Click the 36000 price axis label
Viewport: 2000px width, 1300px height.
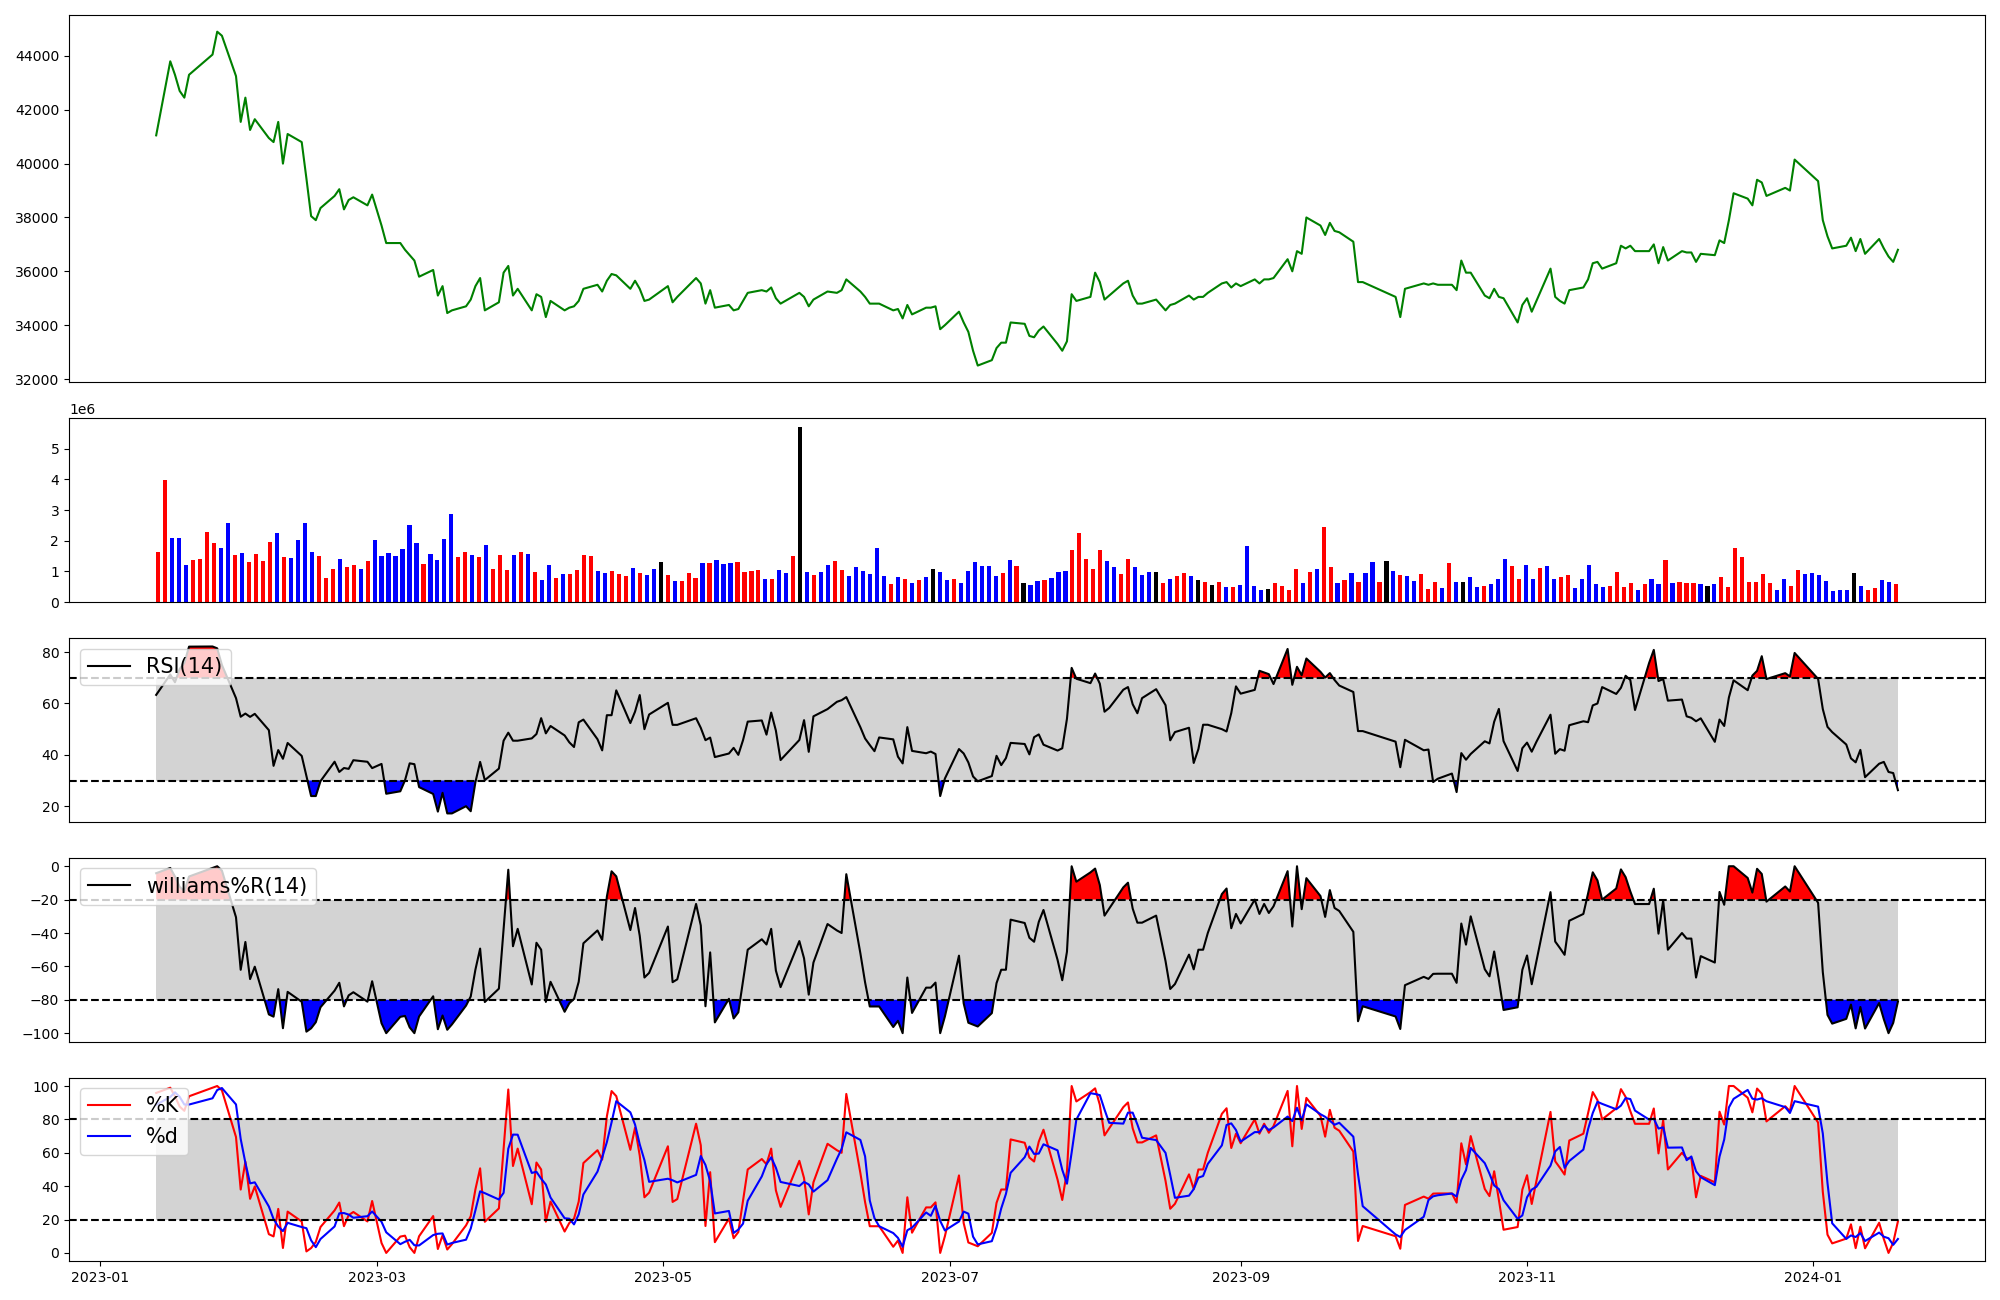click(38, 272)
